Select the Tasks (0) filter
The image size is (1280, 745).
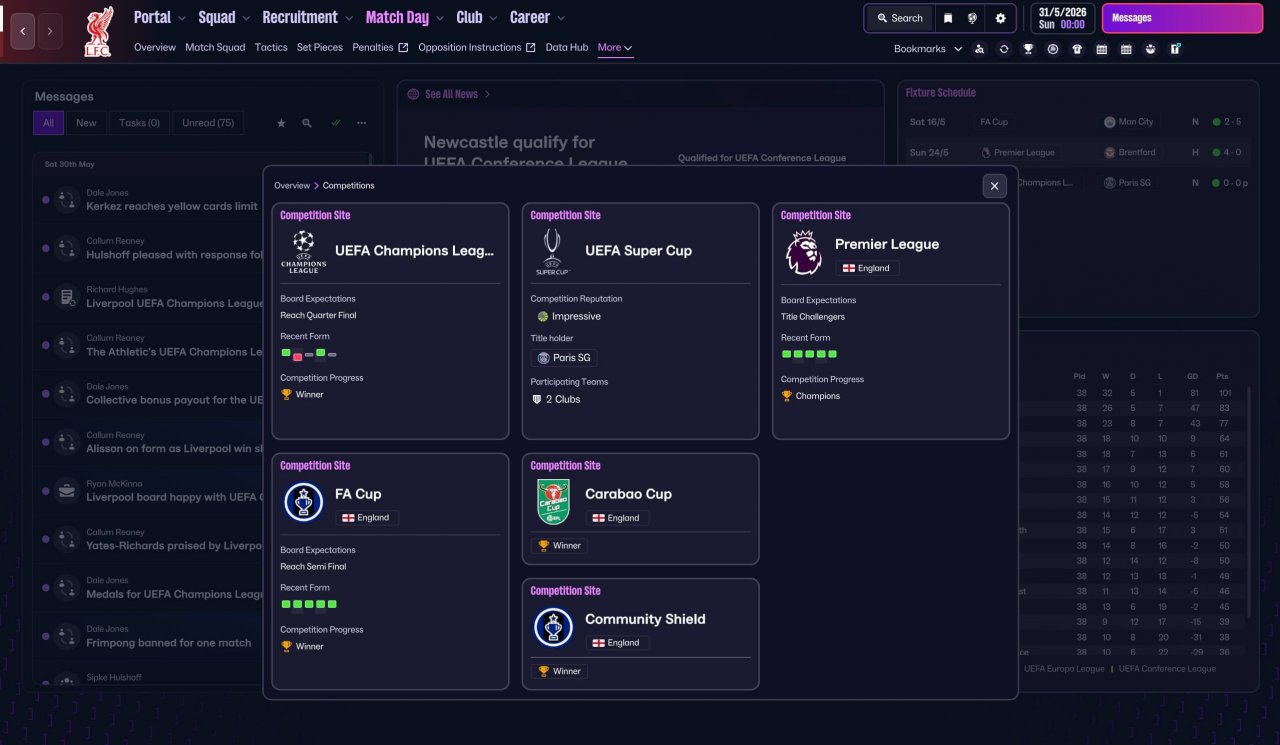click(x=139, y=123)
